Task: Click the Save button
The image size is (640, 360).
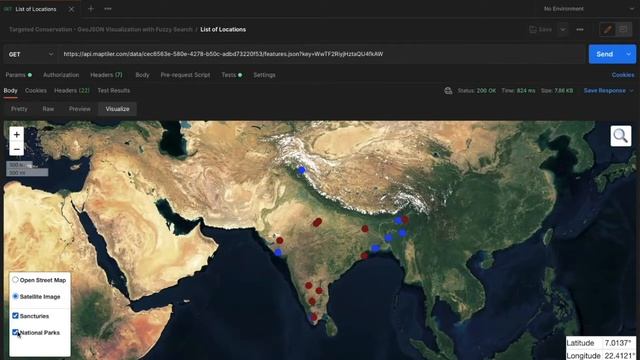Action: 541,29
